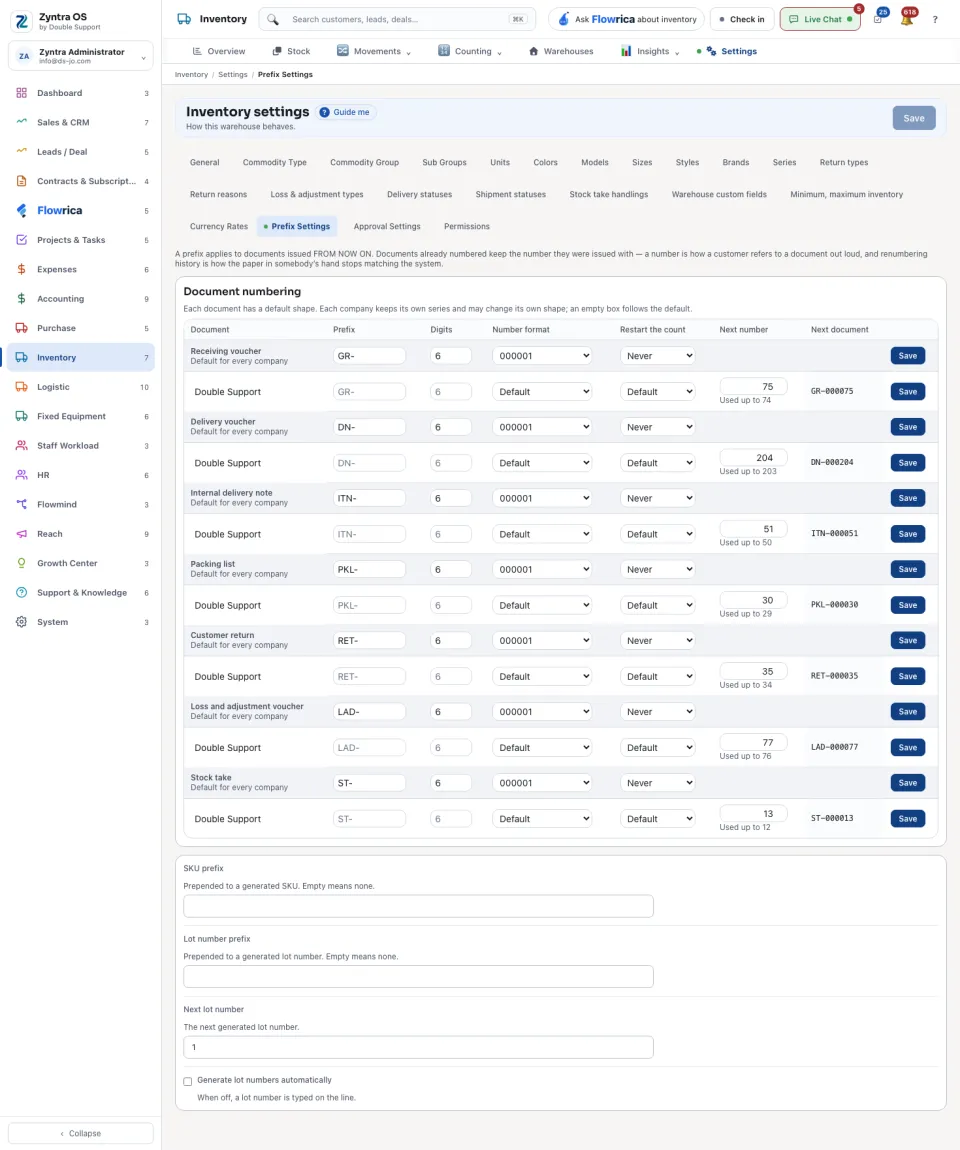Click the Staff Workload people icon

click(x=21, y=445)
